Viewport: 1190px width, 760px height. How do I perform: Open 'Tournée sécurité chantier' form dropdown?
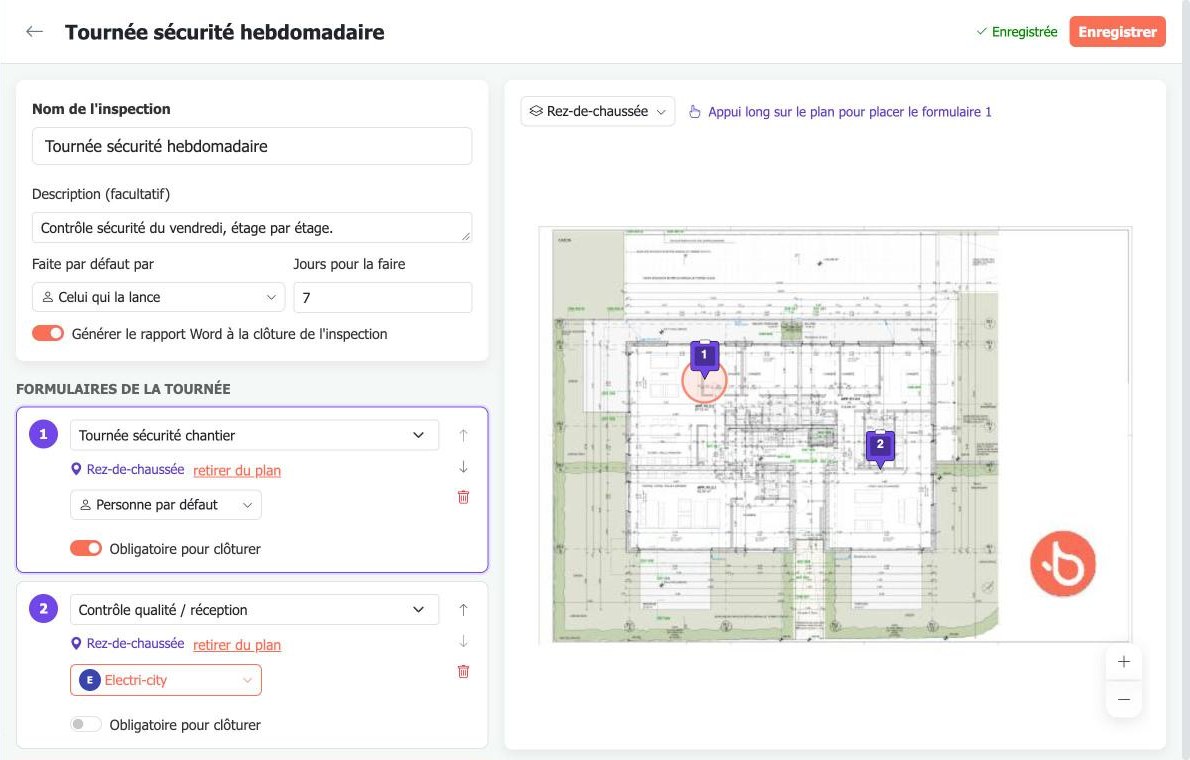[x=254, y=435]
